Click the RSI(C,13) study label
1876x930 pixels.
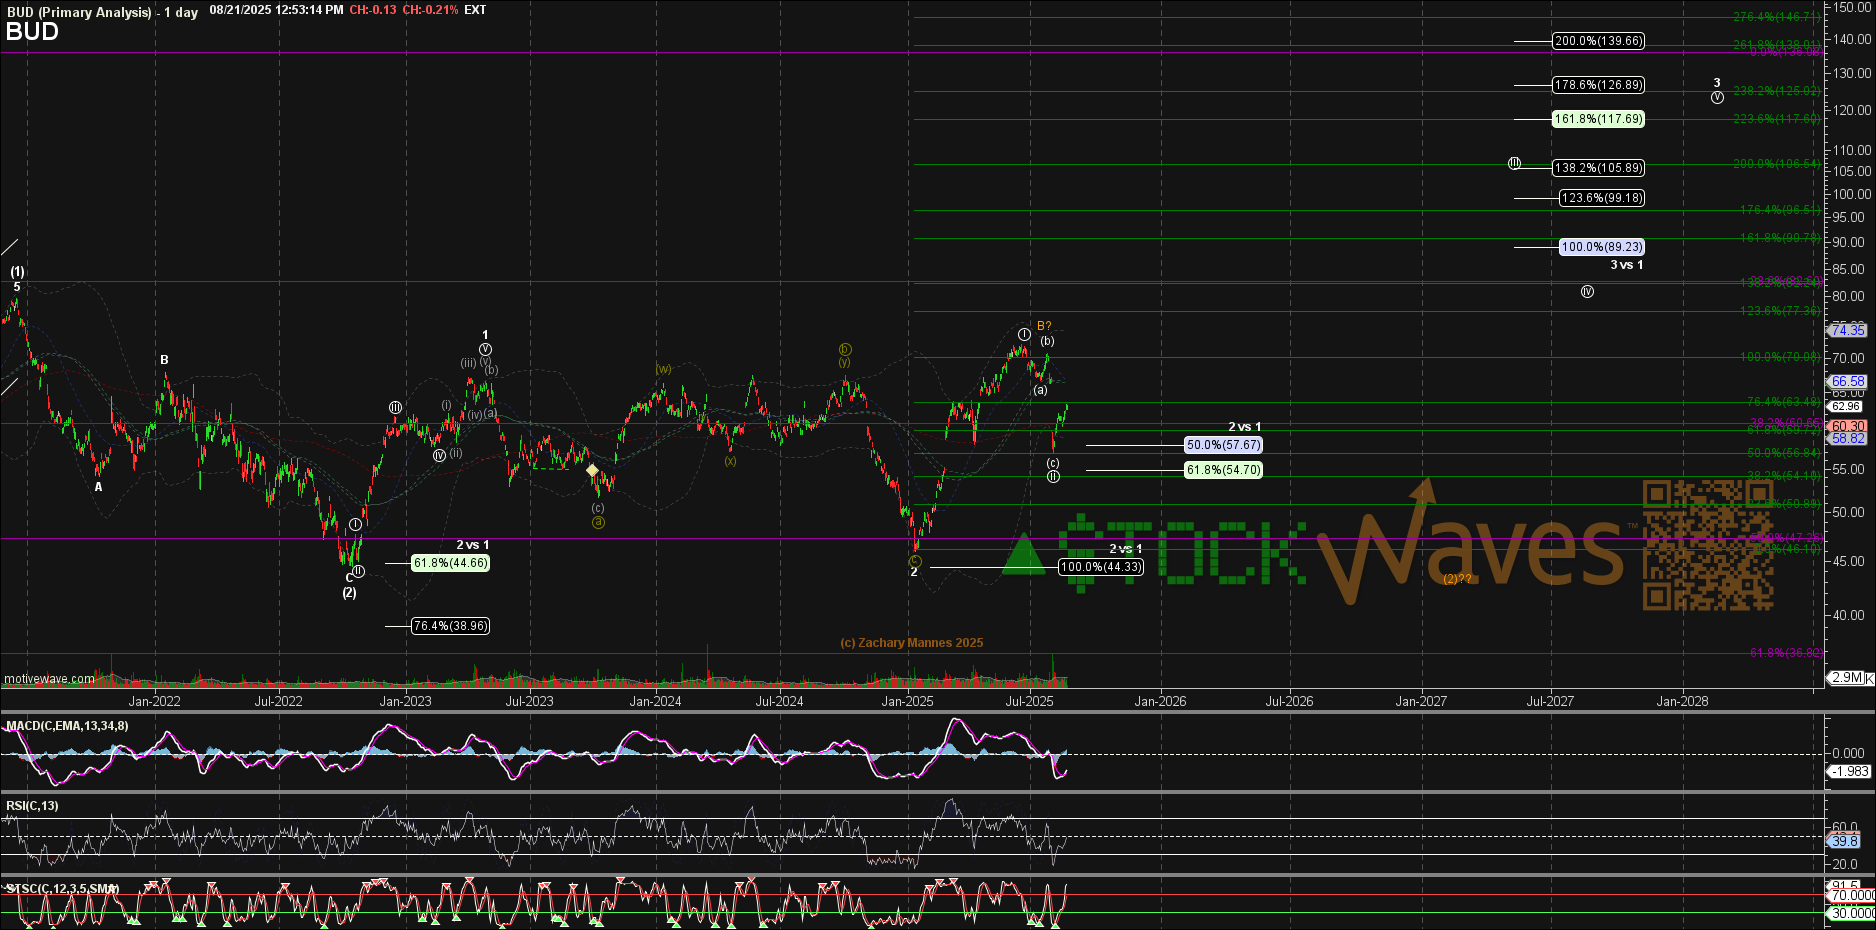[x=32, y=806]
